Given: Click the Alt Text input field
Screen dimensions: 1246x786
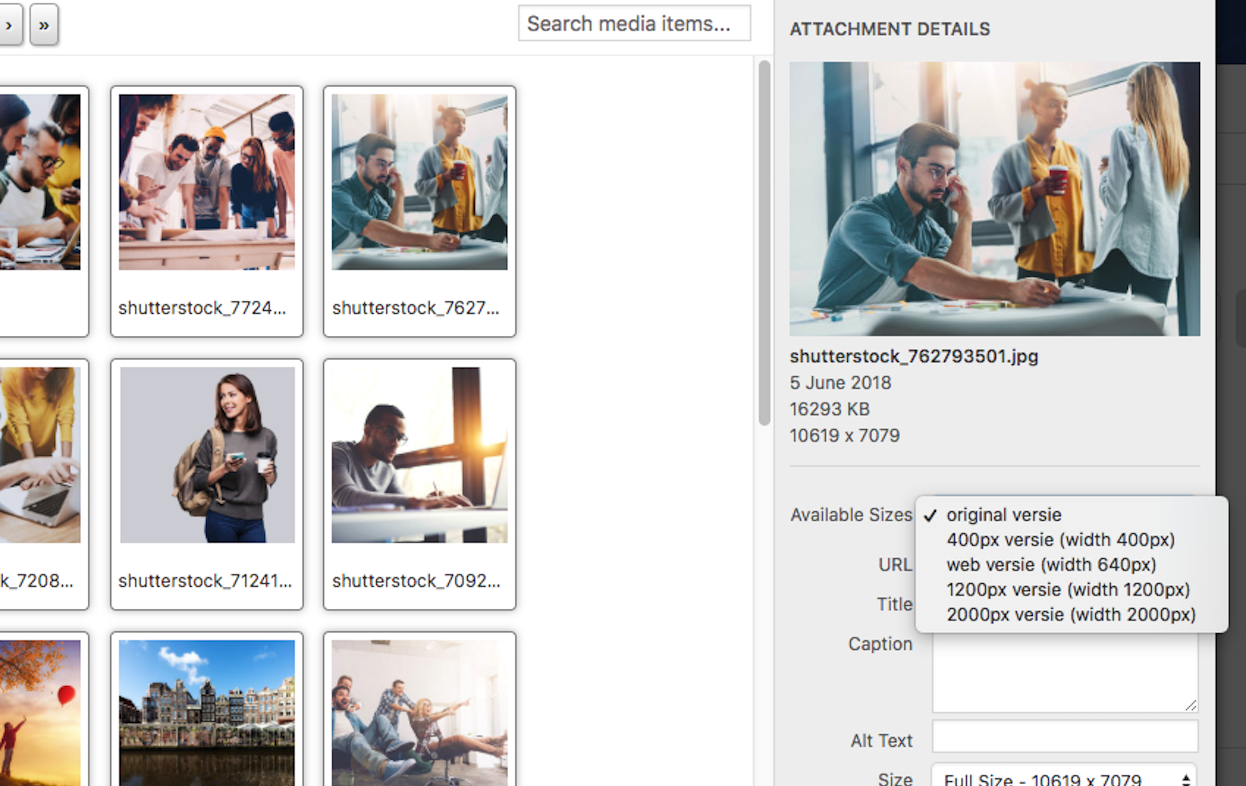Looking at the screenshot, I should tap(1065, 737).
